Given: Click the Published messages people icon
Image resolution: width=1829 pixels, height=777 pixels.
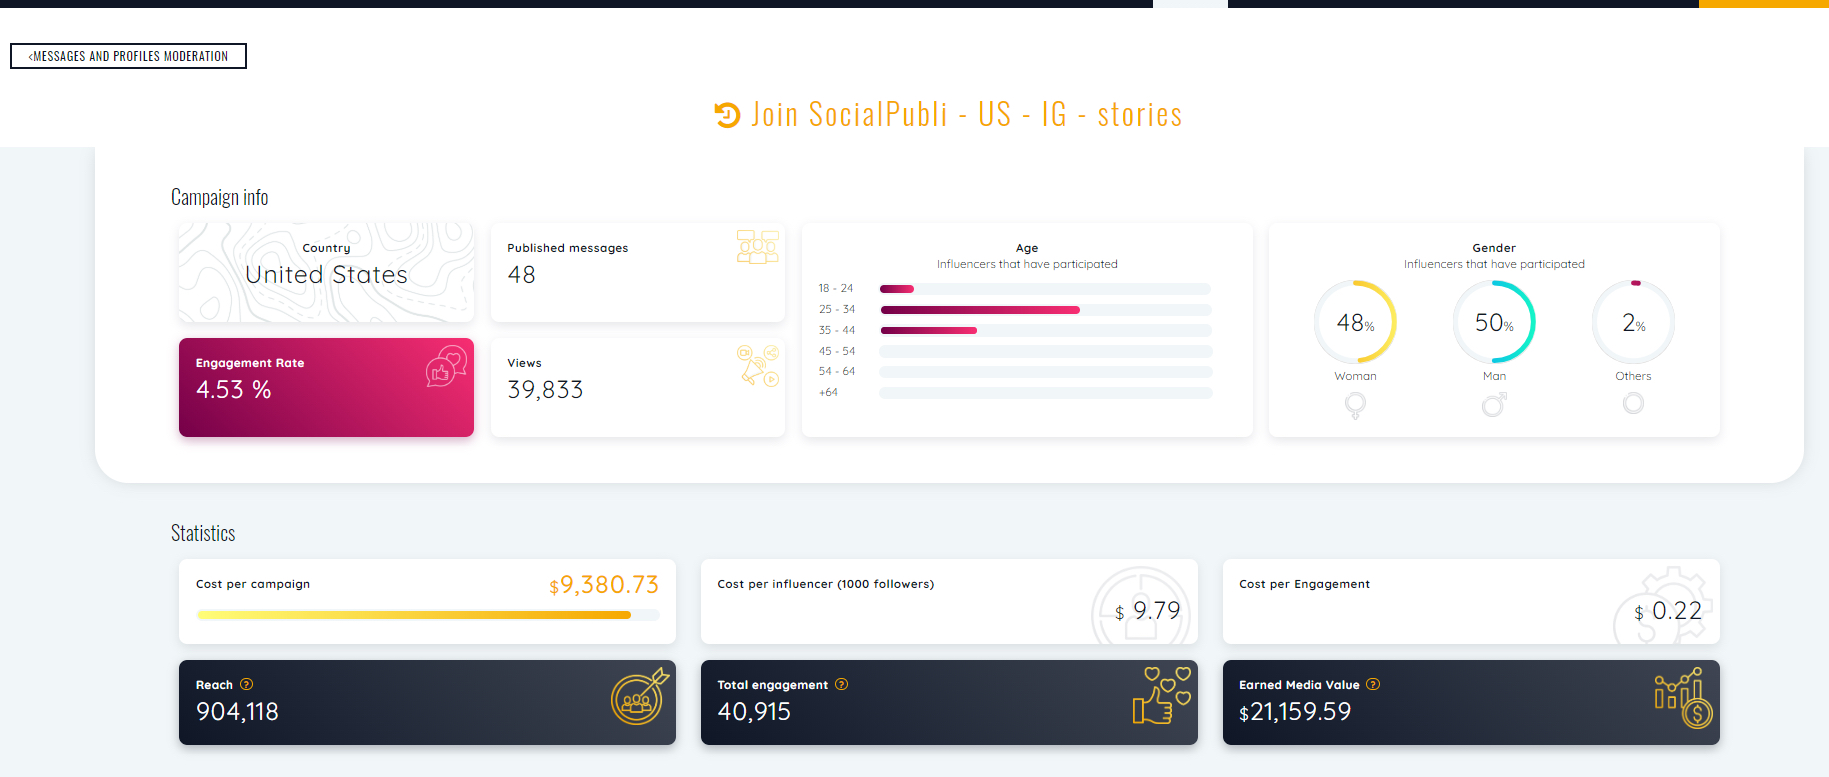Looking at the screenshot, I should click(758, 247).
